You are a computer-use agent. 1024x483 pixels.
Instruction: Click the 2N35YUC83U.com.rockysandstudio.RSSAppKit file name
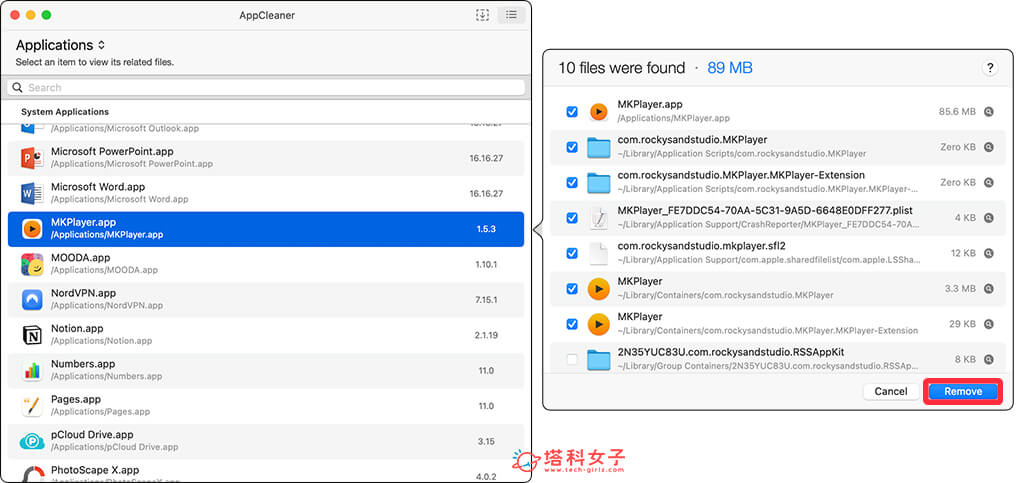[731, 352]
